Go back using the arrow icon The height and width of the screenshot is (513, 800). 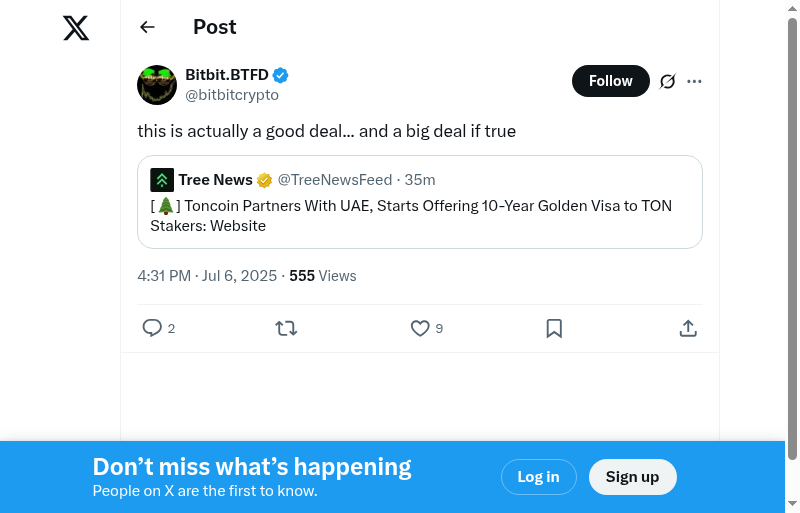tap(148, 27)
